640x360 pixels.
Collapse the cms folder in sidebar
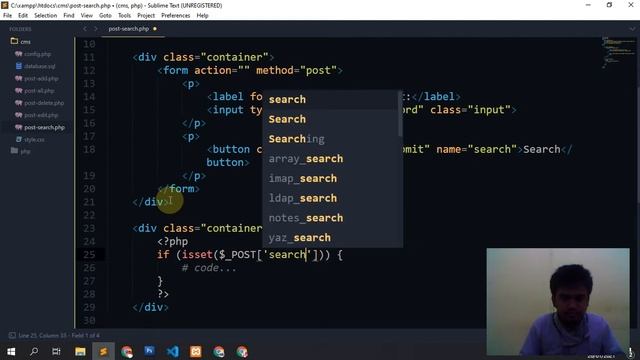pos(20,42)
